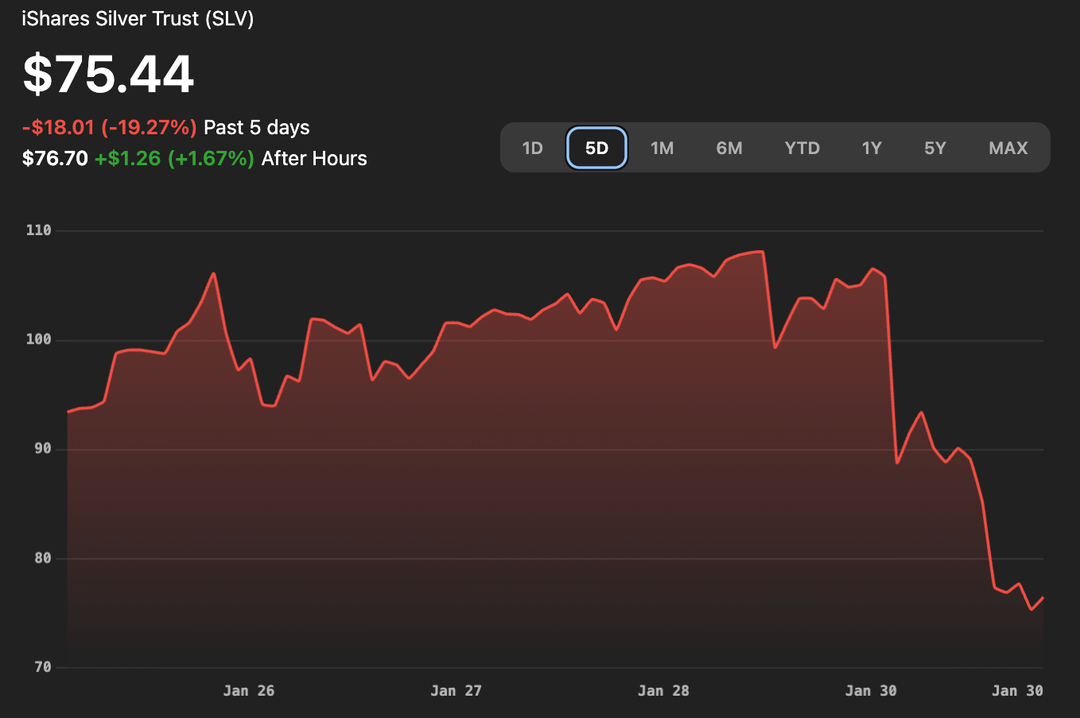Image resolution: width=1080 pixels, height=718 pixels.
Task: Select the YTD range option
Action: pyautogui.click(x=802, y=148)
